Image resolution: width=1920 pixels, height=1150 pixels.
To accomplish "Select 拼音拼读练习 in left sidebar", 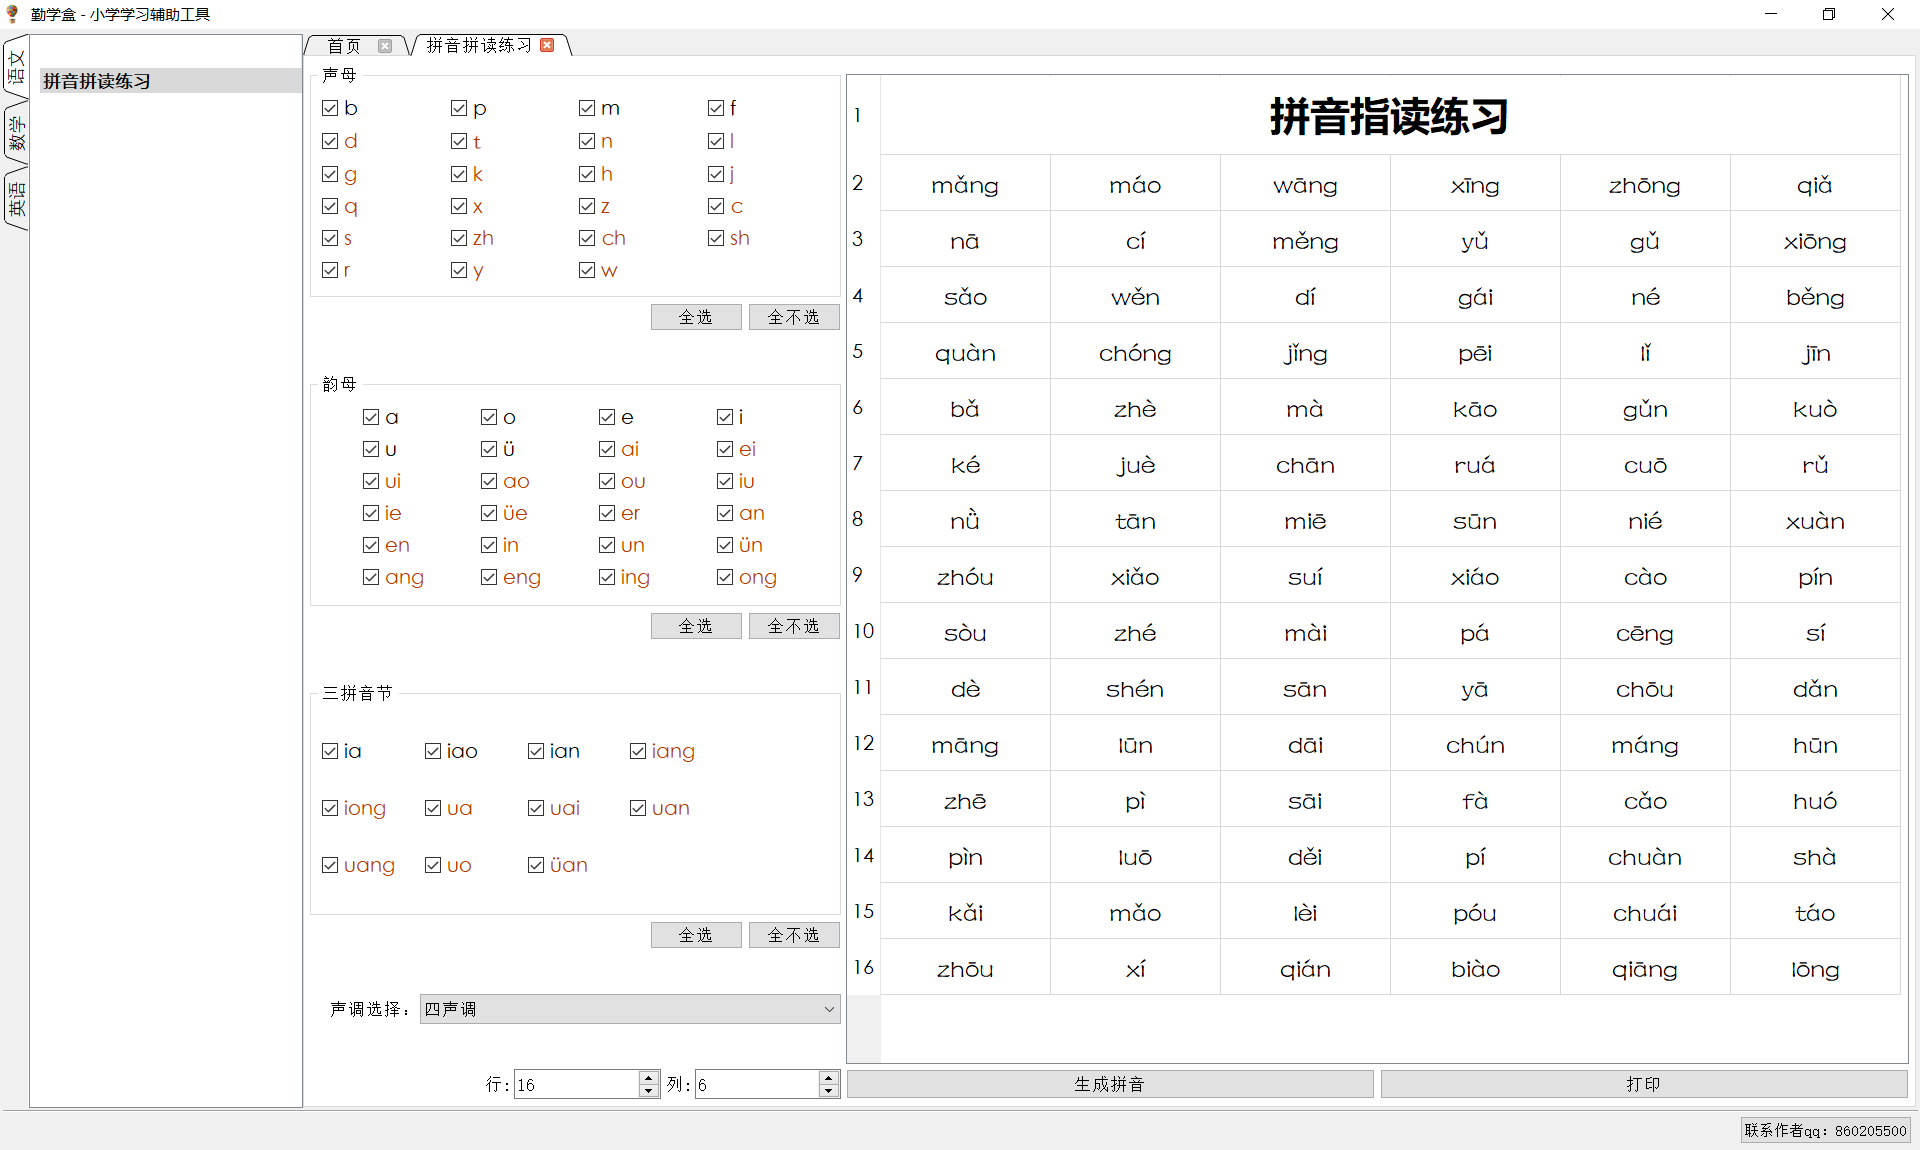I will (x=97, y=81).
